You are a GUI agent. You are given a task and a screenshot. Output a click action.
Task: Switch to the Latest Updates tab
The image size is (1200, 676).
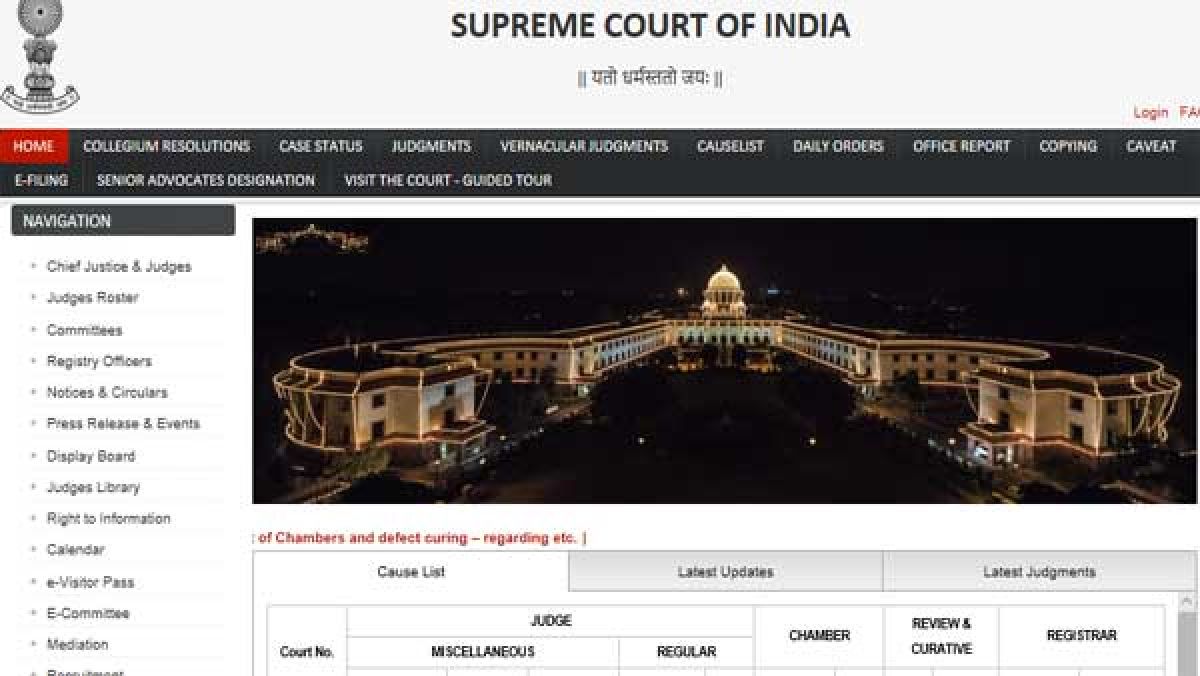pyautogui.click(x=726, y=572)
